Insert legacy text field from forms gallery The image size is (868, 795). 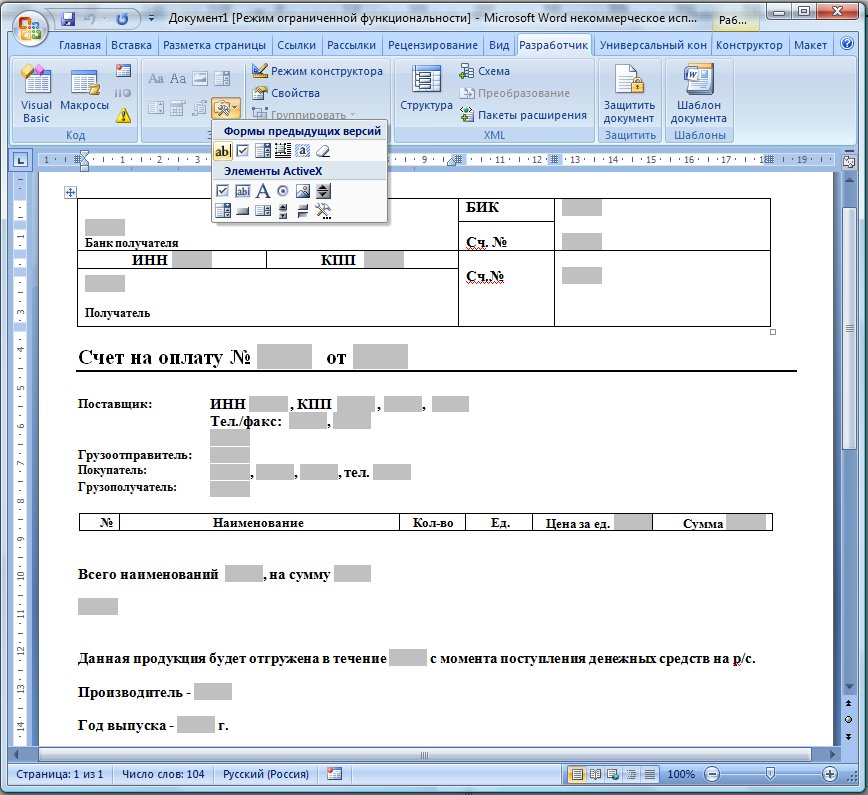pyautogui.click(x=223, y=151)
